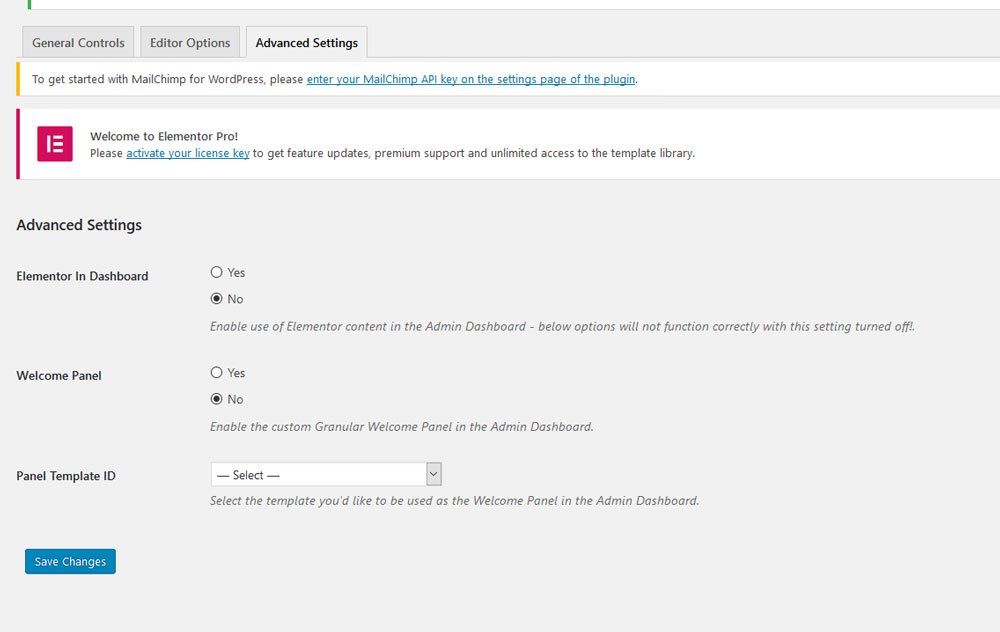The height and width of the screenshot is (632, 1000).
Task: Click the Granular Welcome Panel description text
Action: [401, 427]
